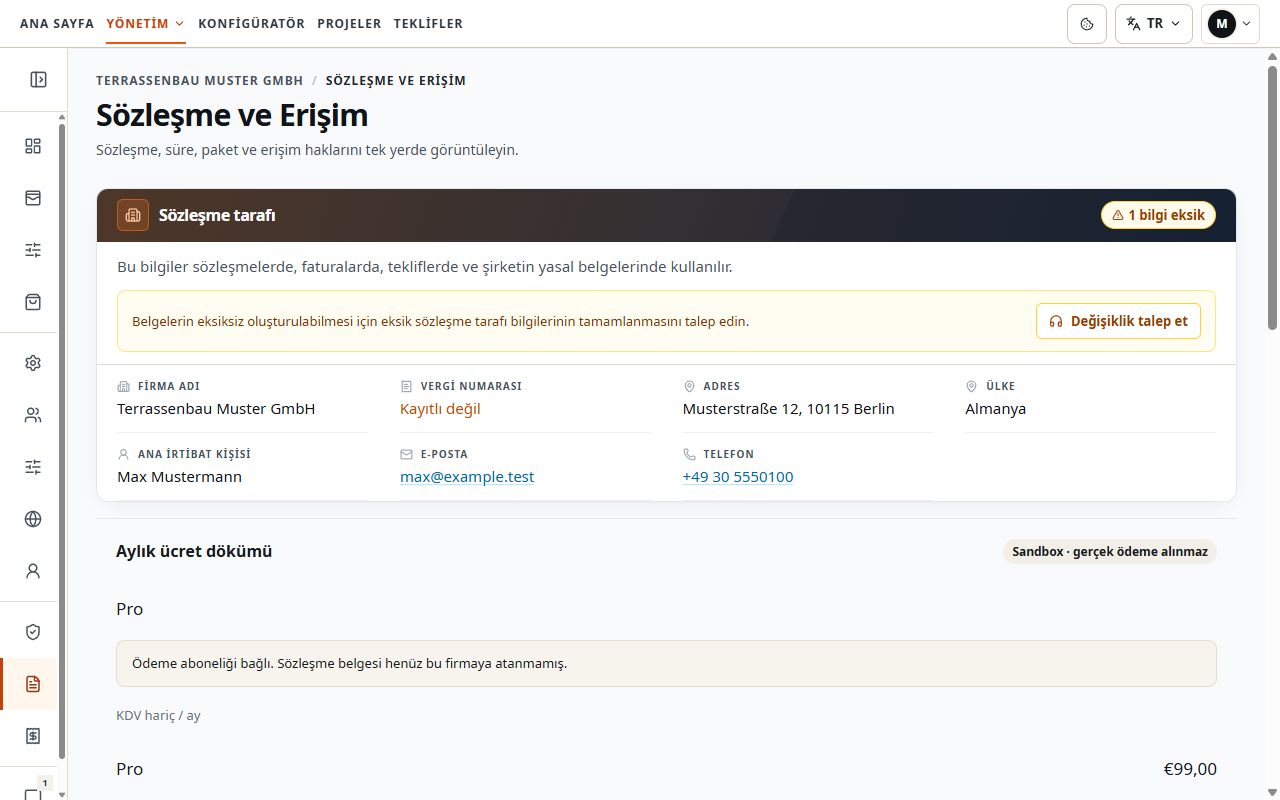This screenshot has width=1280, height=800.
Task: Open the invoice dollar icon in sidebar
Action: 33,736
